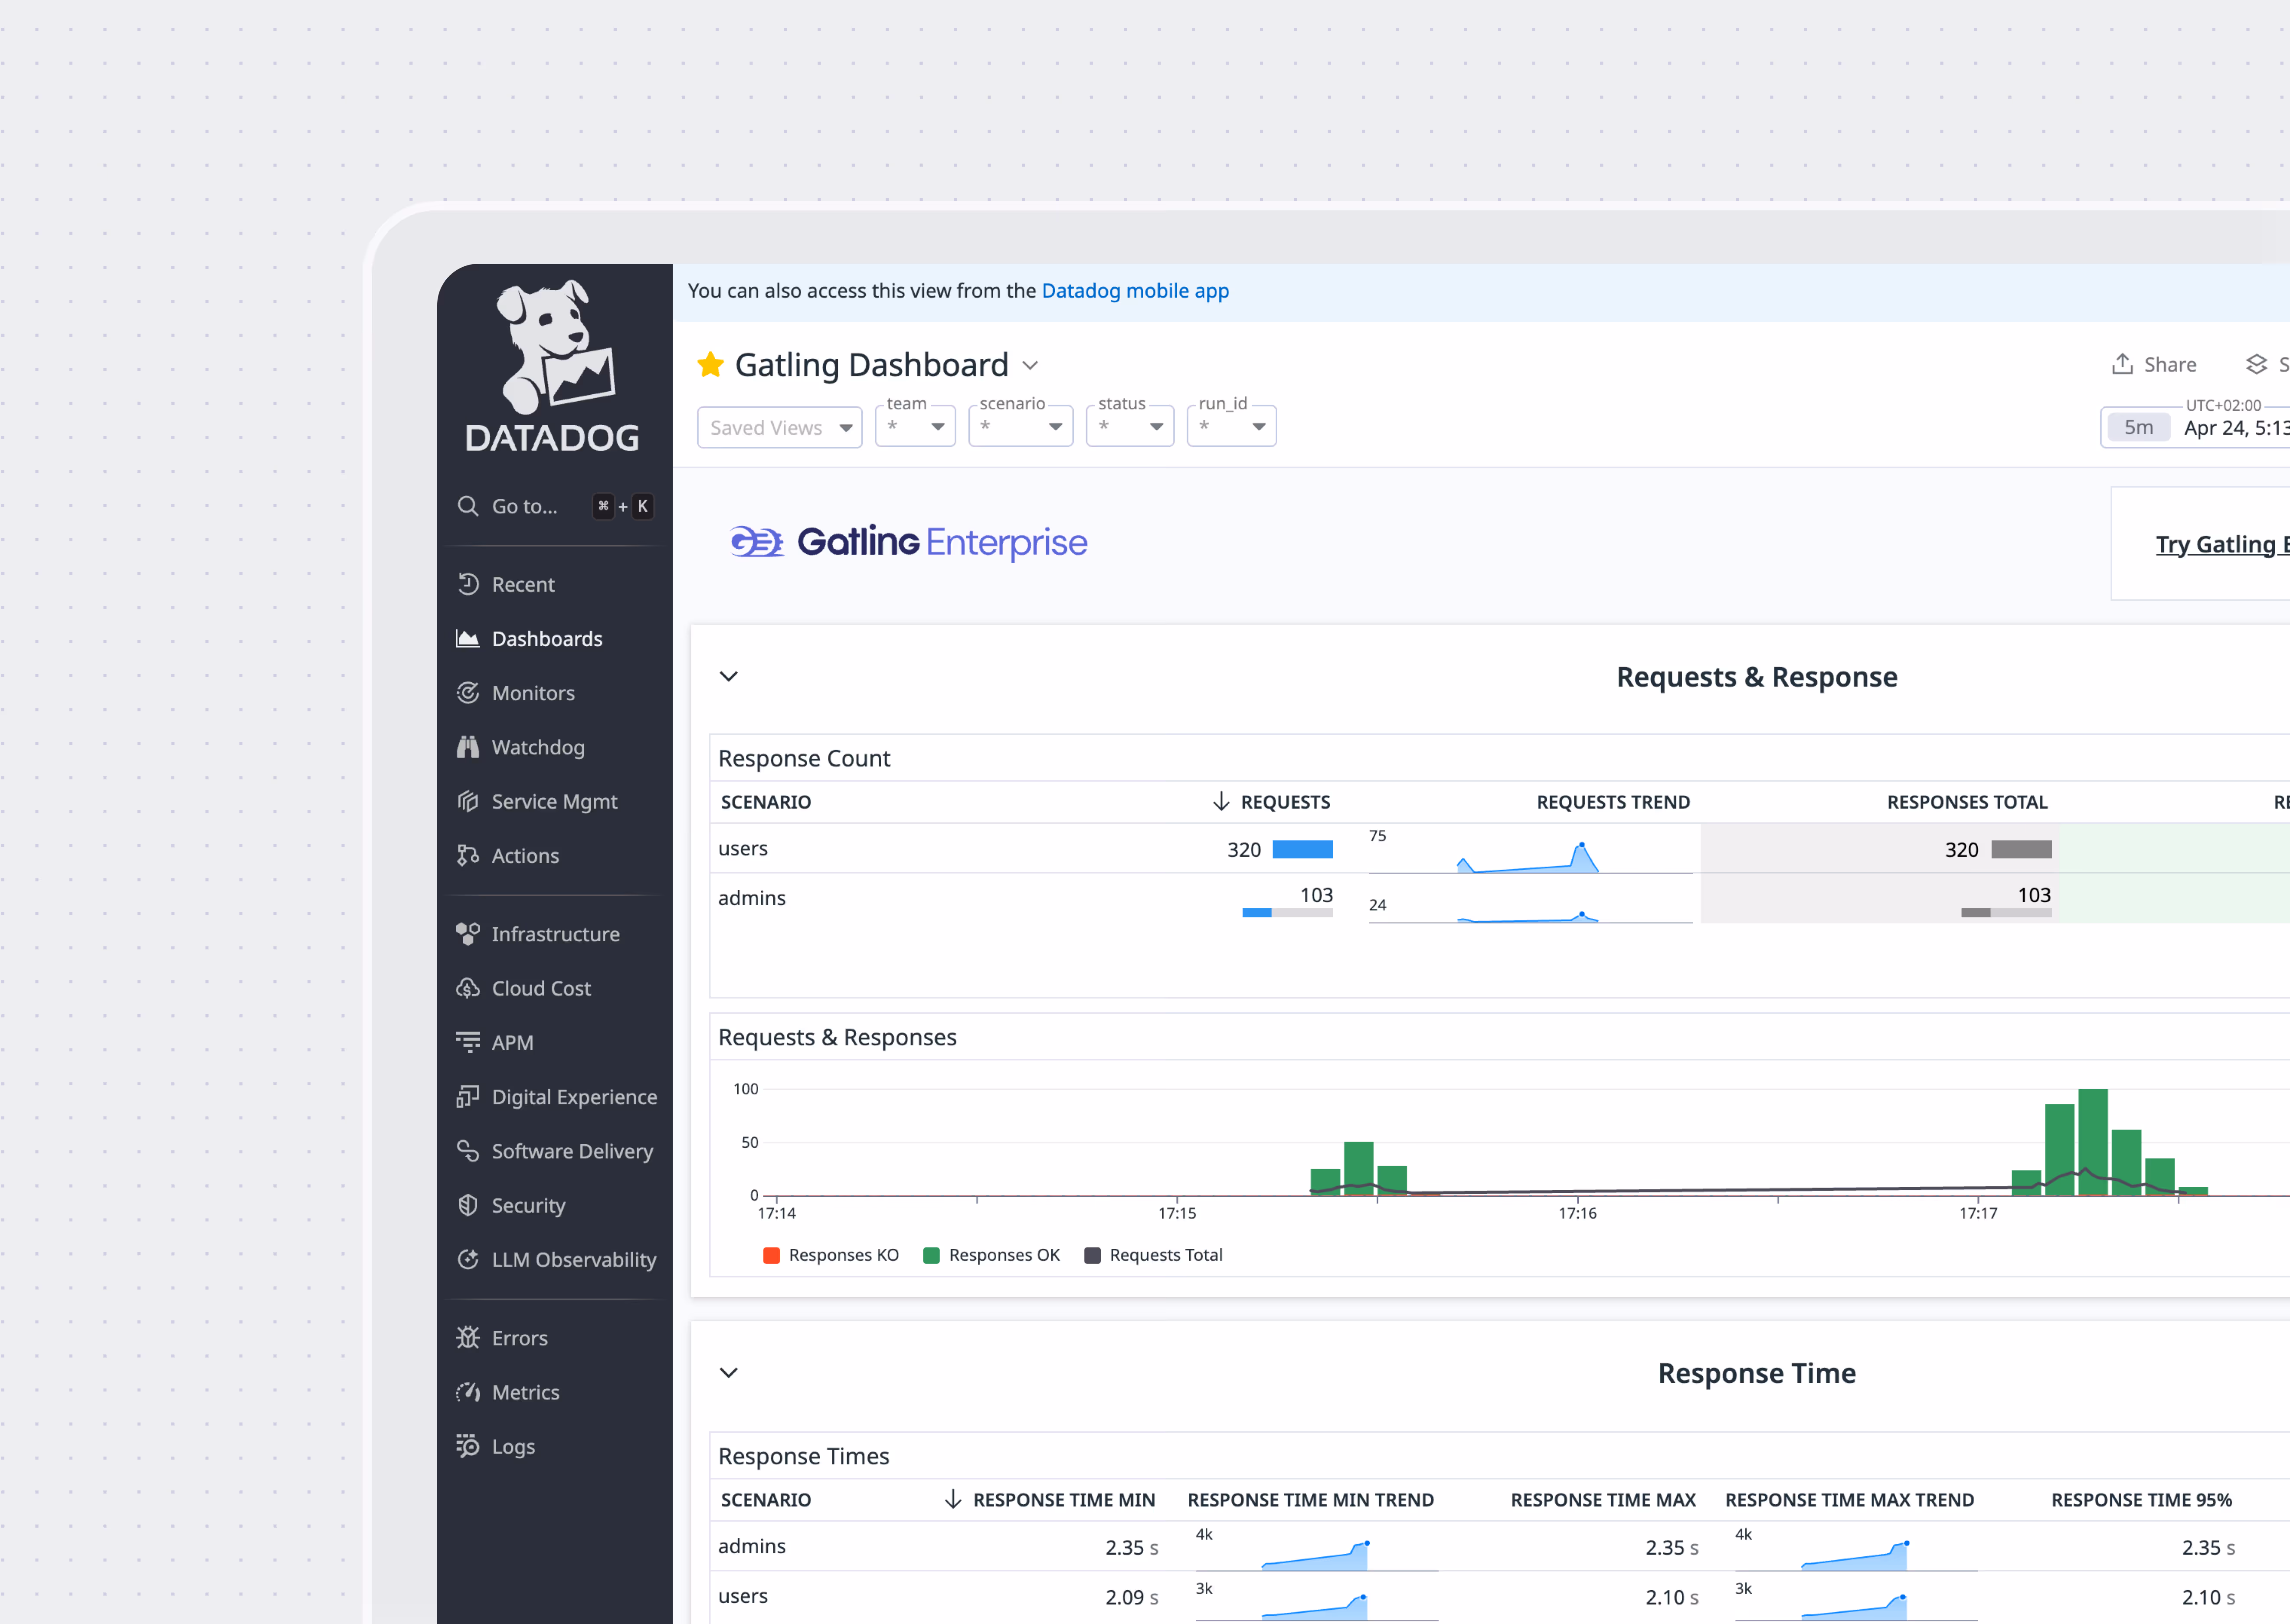The height and width of the screenshot is (1624, 2290).
Task: Click the Cloud Cost sidebar icon
Action: click(468, 988)
